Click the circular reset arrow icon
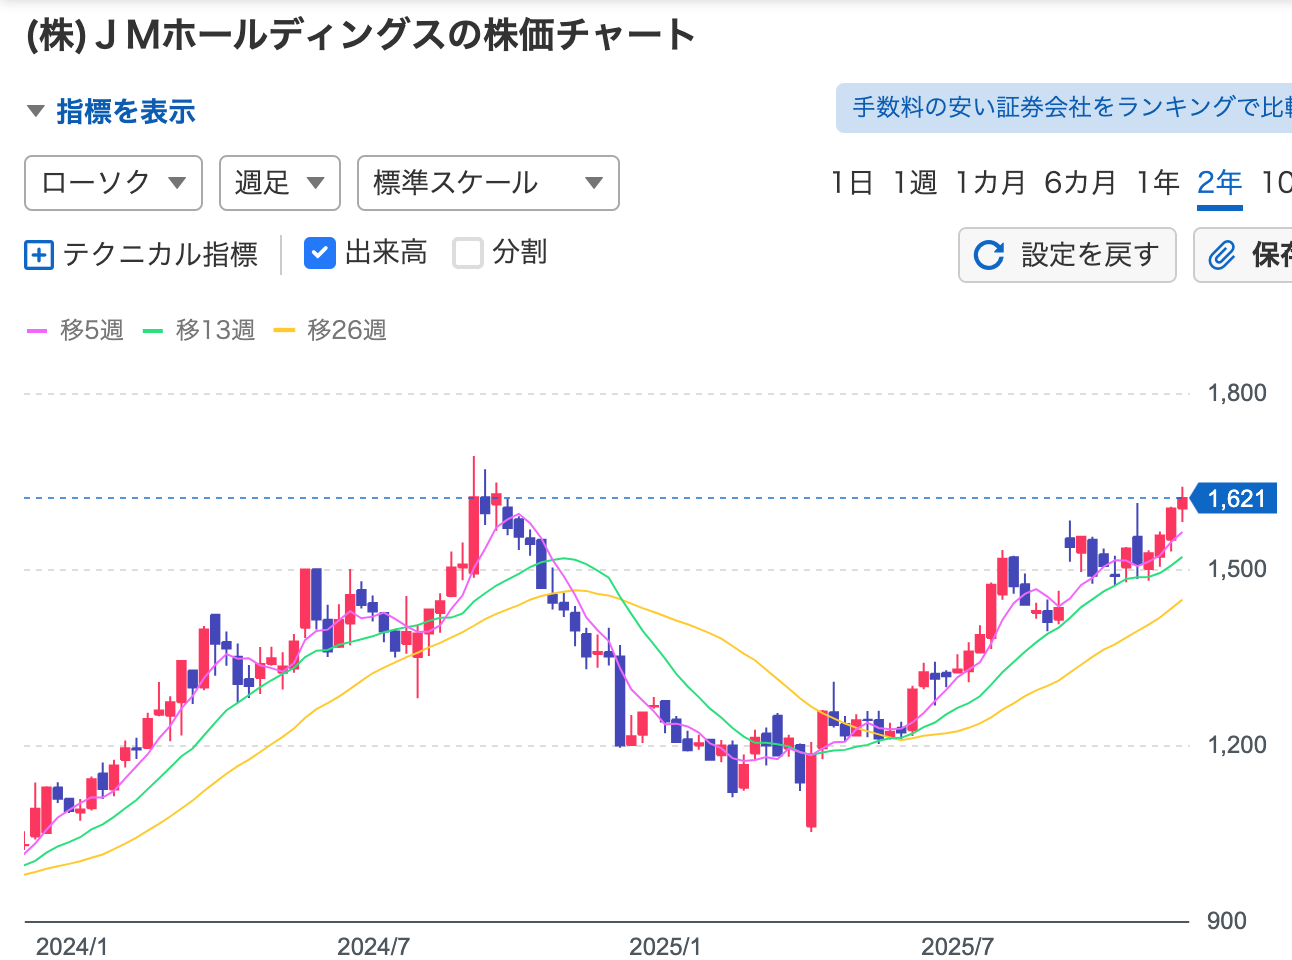 pos(988,255)
